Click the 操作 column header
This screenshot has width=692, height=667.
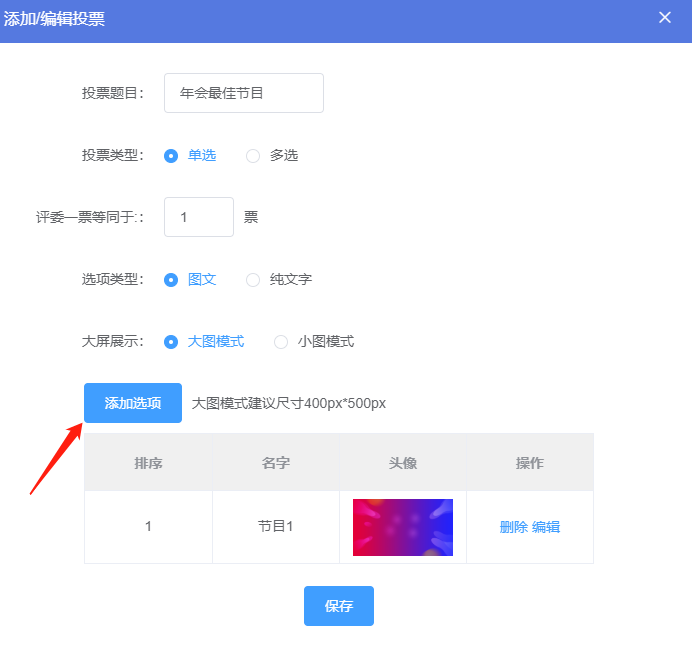click(x=530, y=463)
